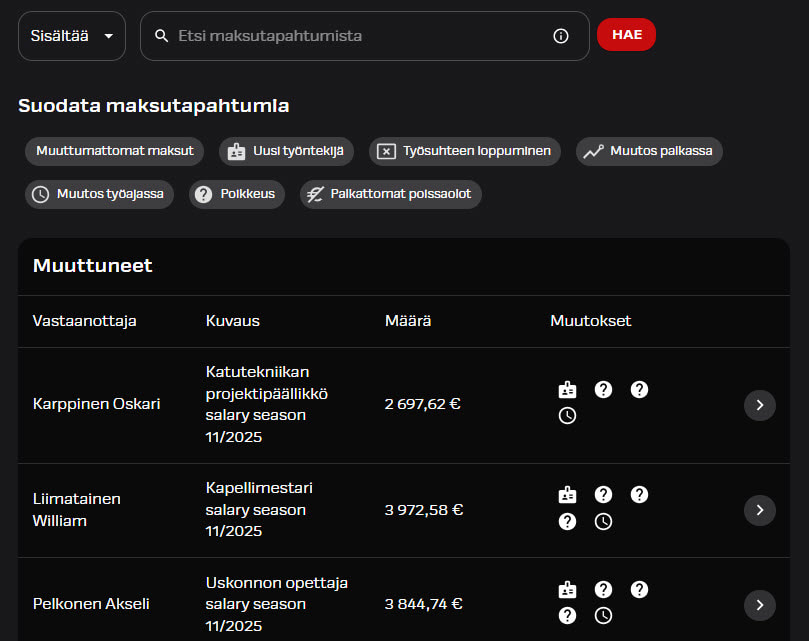Image resolution: width=809 pixels, height=641 pixels.
Task: Click the magnifier search icon
Action: [x=161, y=36]
